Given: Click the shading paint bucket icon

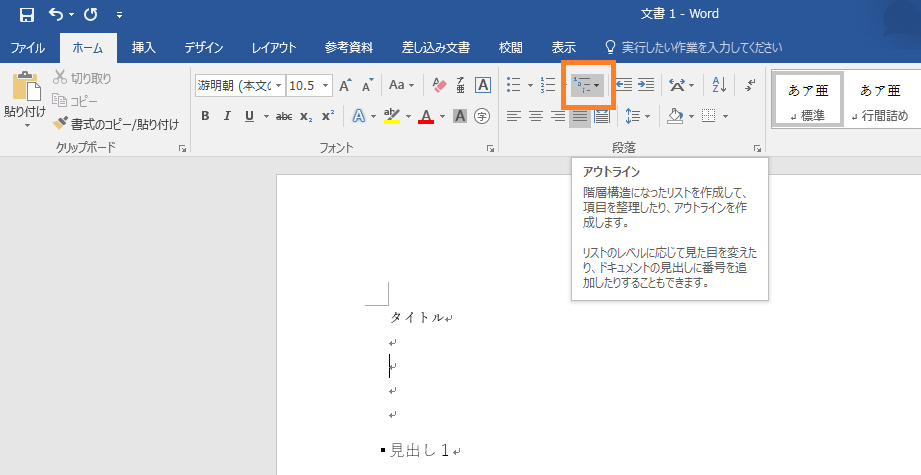Looking at the screenshot, I should point(675,116).
